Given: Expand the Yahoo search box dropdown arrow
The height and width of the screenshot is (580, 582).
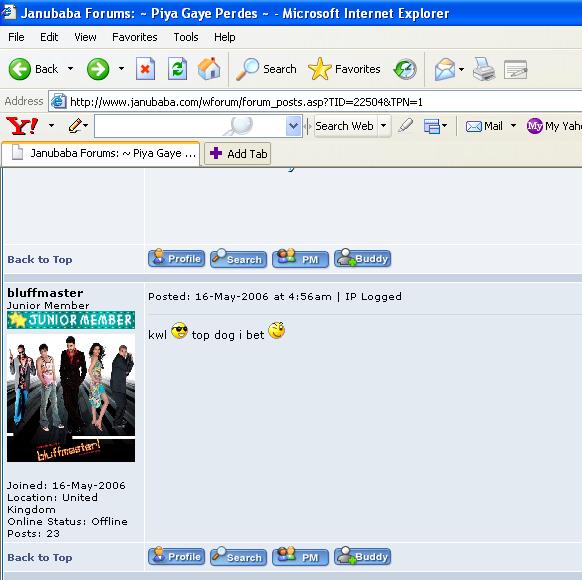Looking at the screenshot, I should coord(293,126).
